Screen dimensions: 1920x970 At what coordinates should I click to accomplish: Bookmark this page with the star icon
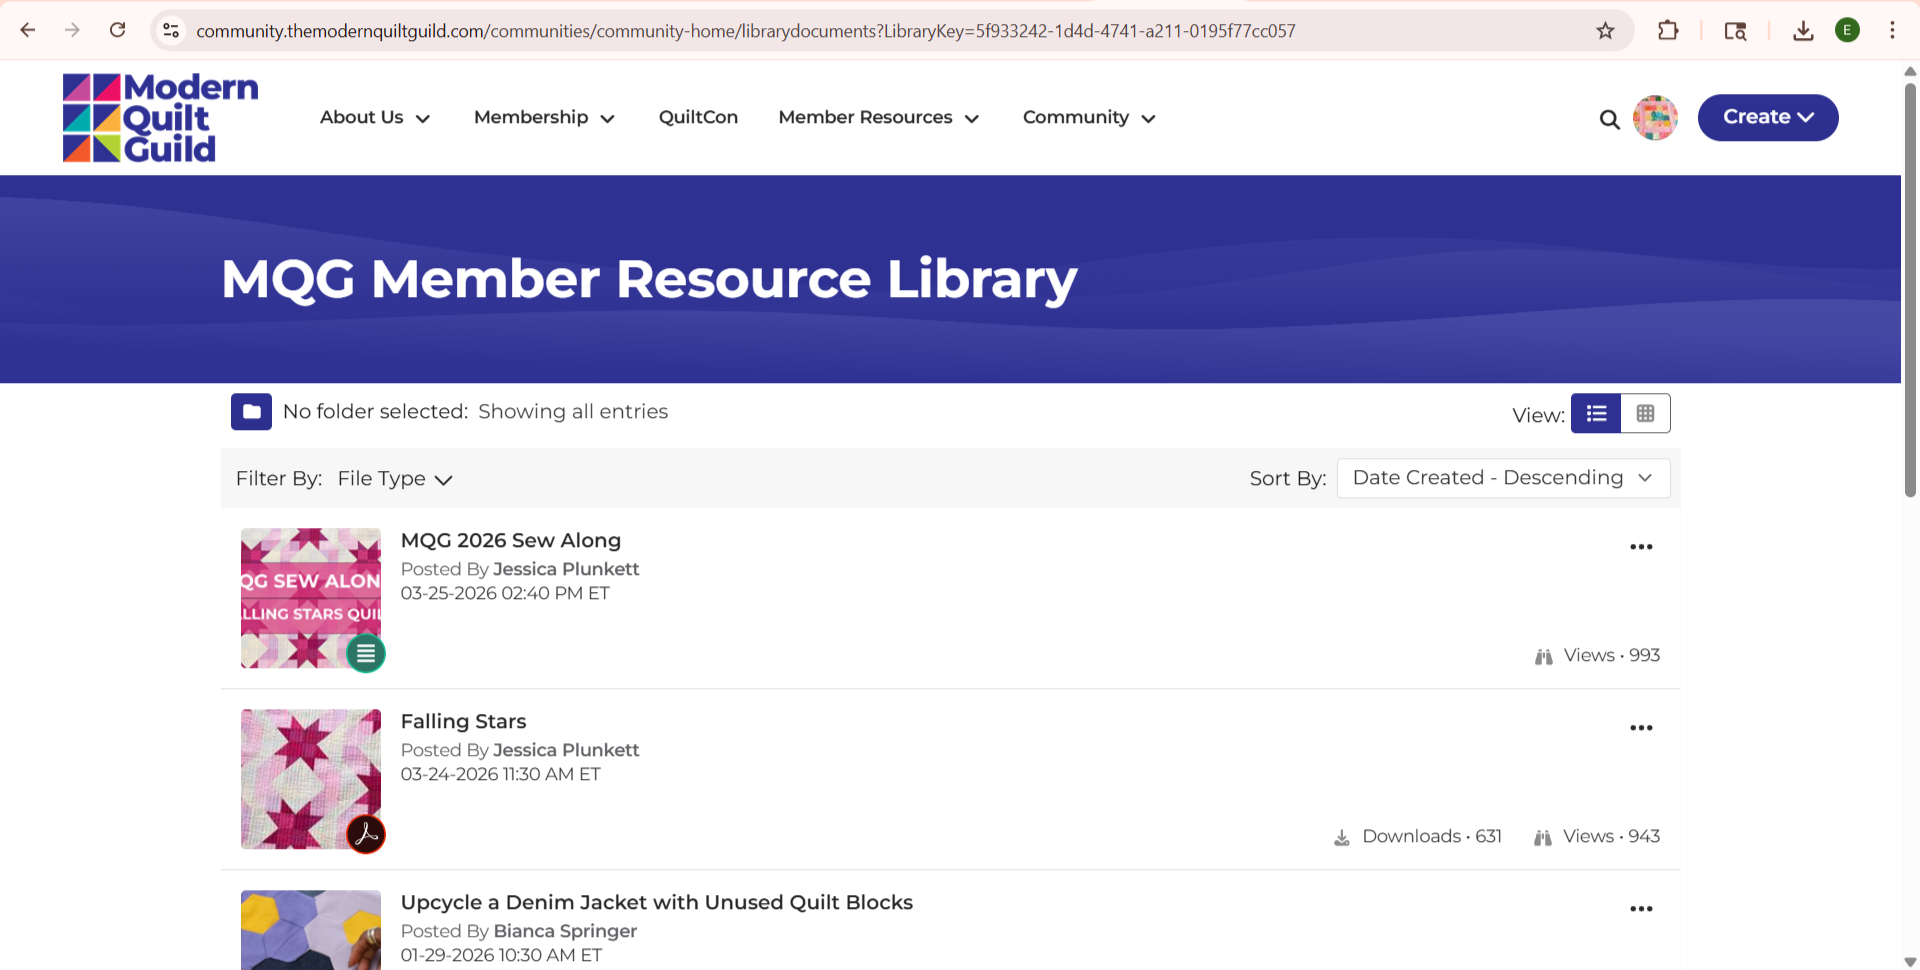coord(1605,30)
